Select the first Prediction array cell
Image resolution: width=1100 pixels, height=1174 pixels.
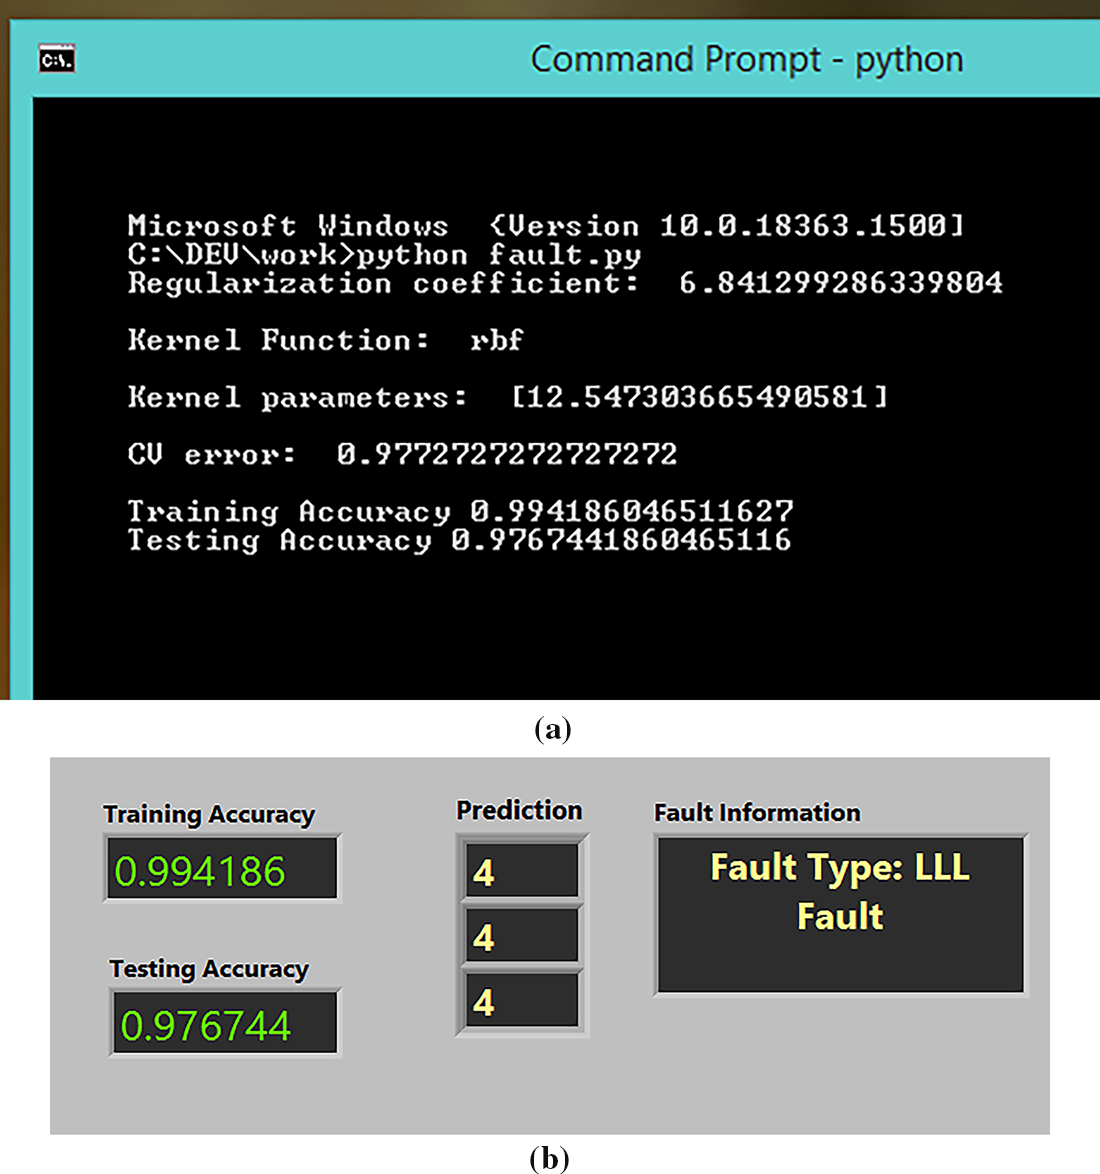pos(521,872)
